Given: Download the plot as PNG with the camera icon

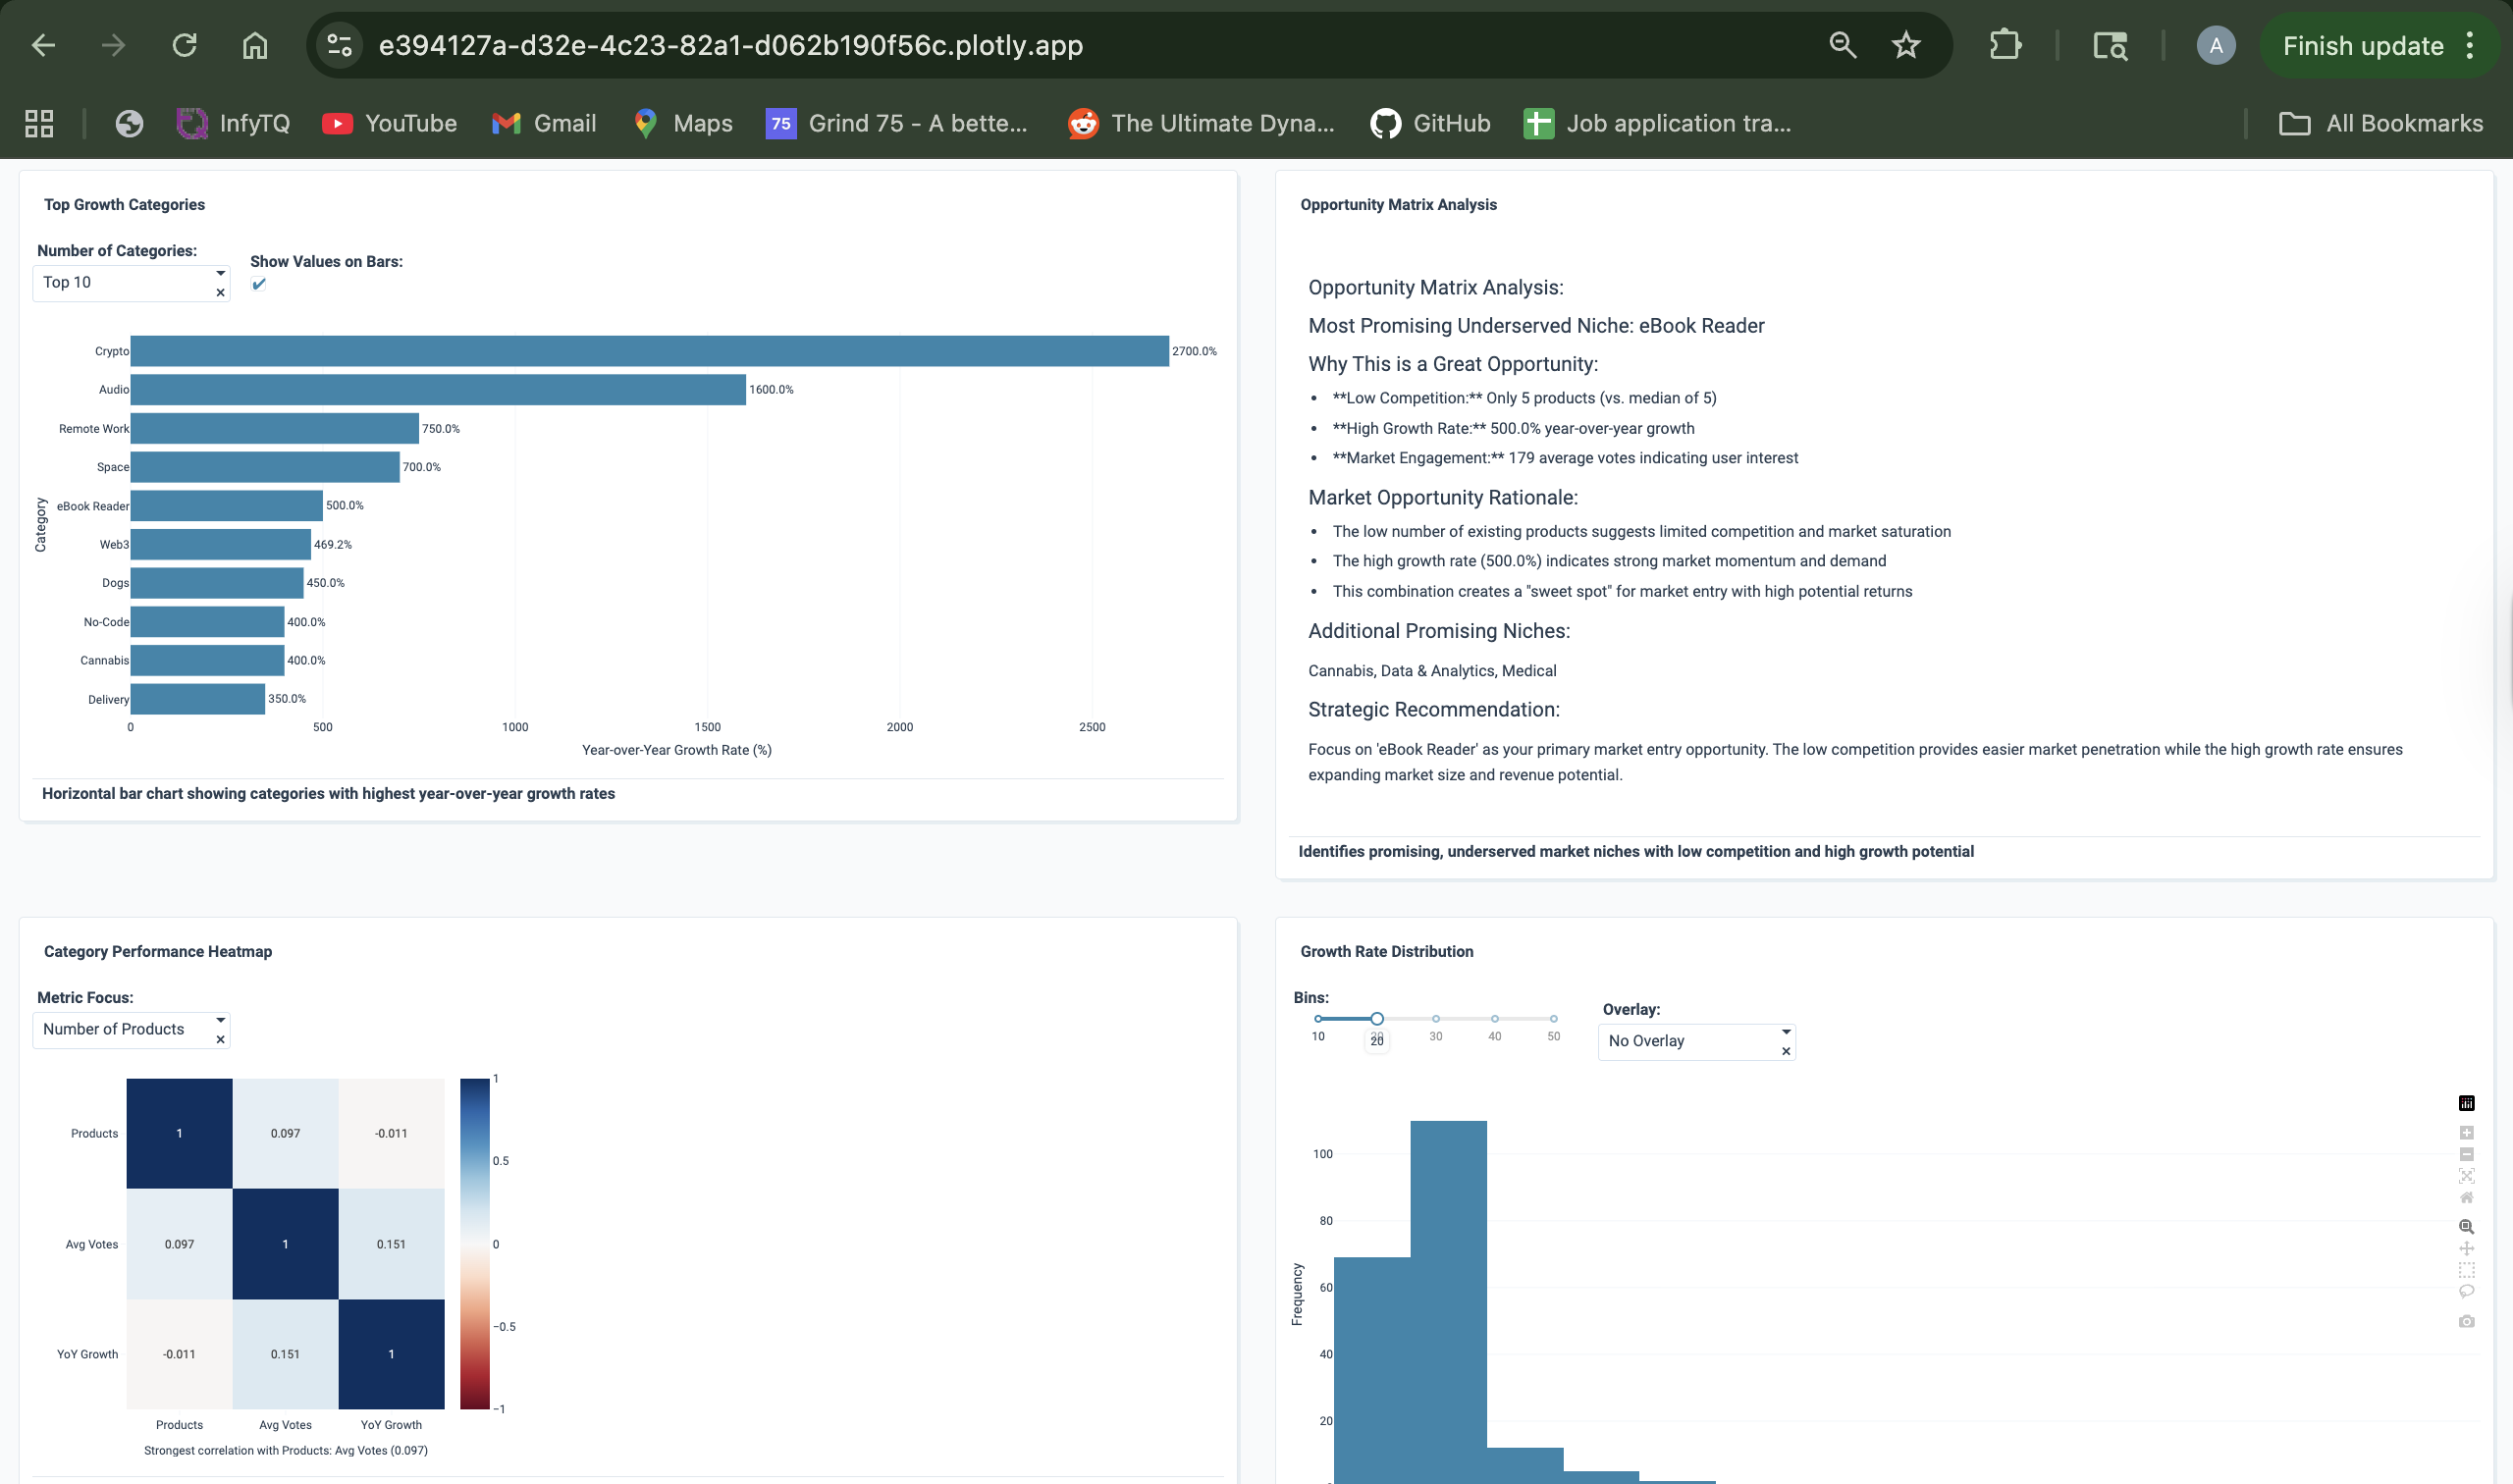Looking at the screenshot, I should coord(2466,1321).
